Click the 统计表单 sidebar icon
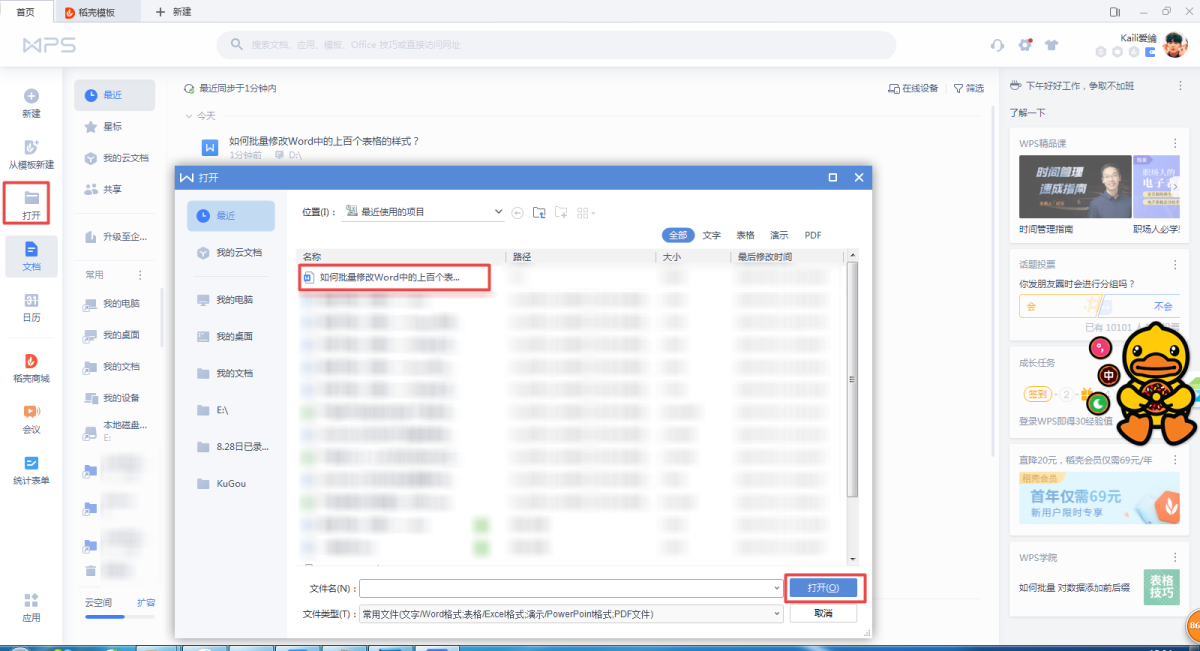The height and width of the screenshot is (651, 1200). point(31,470)
